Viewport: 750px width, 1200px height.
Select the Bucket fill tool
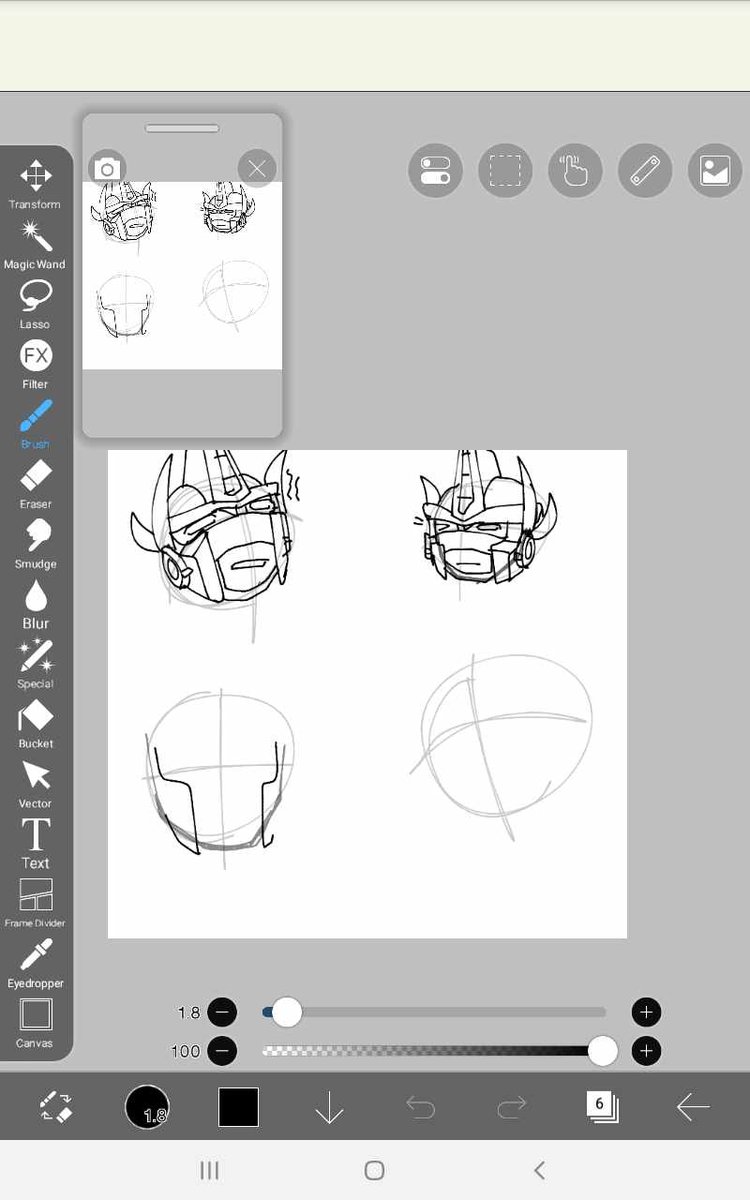pos(35,724)
